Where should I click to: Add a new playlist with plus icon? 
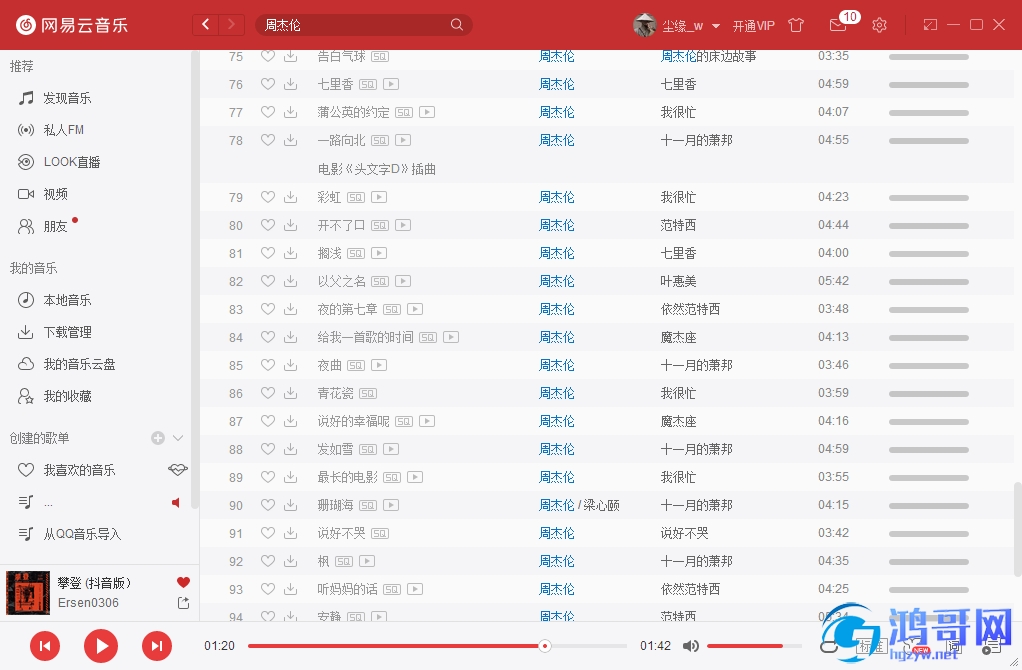click(x=158, y=438)
